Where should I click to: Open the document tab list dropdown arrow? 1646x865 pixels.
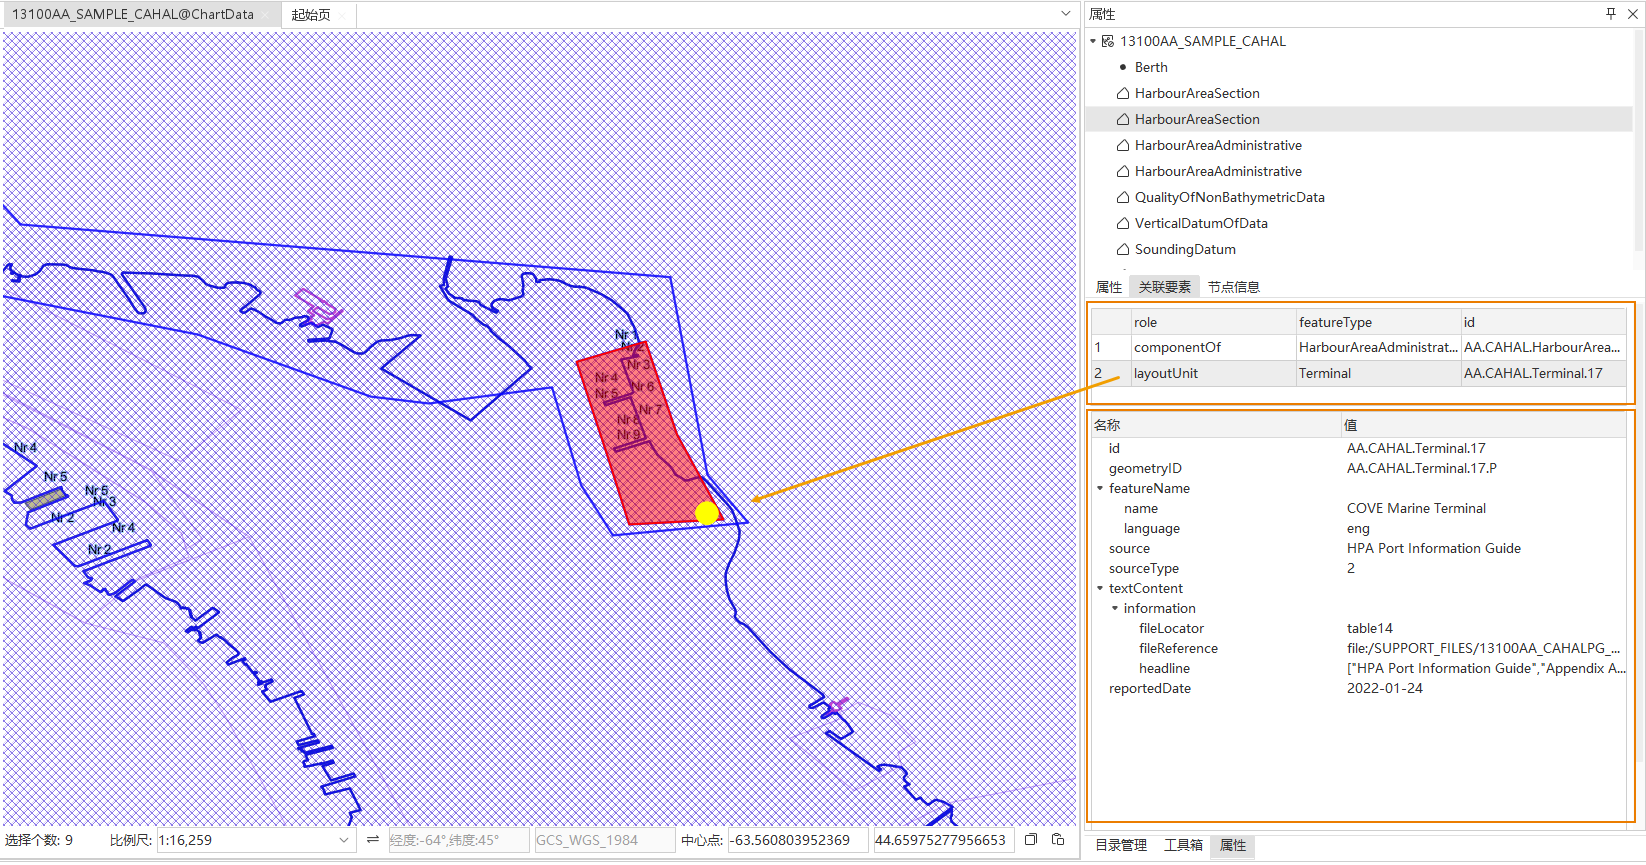1066,14
